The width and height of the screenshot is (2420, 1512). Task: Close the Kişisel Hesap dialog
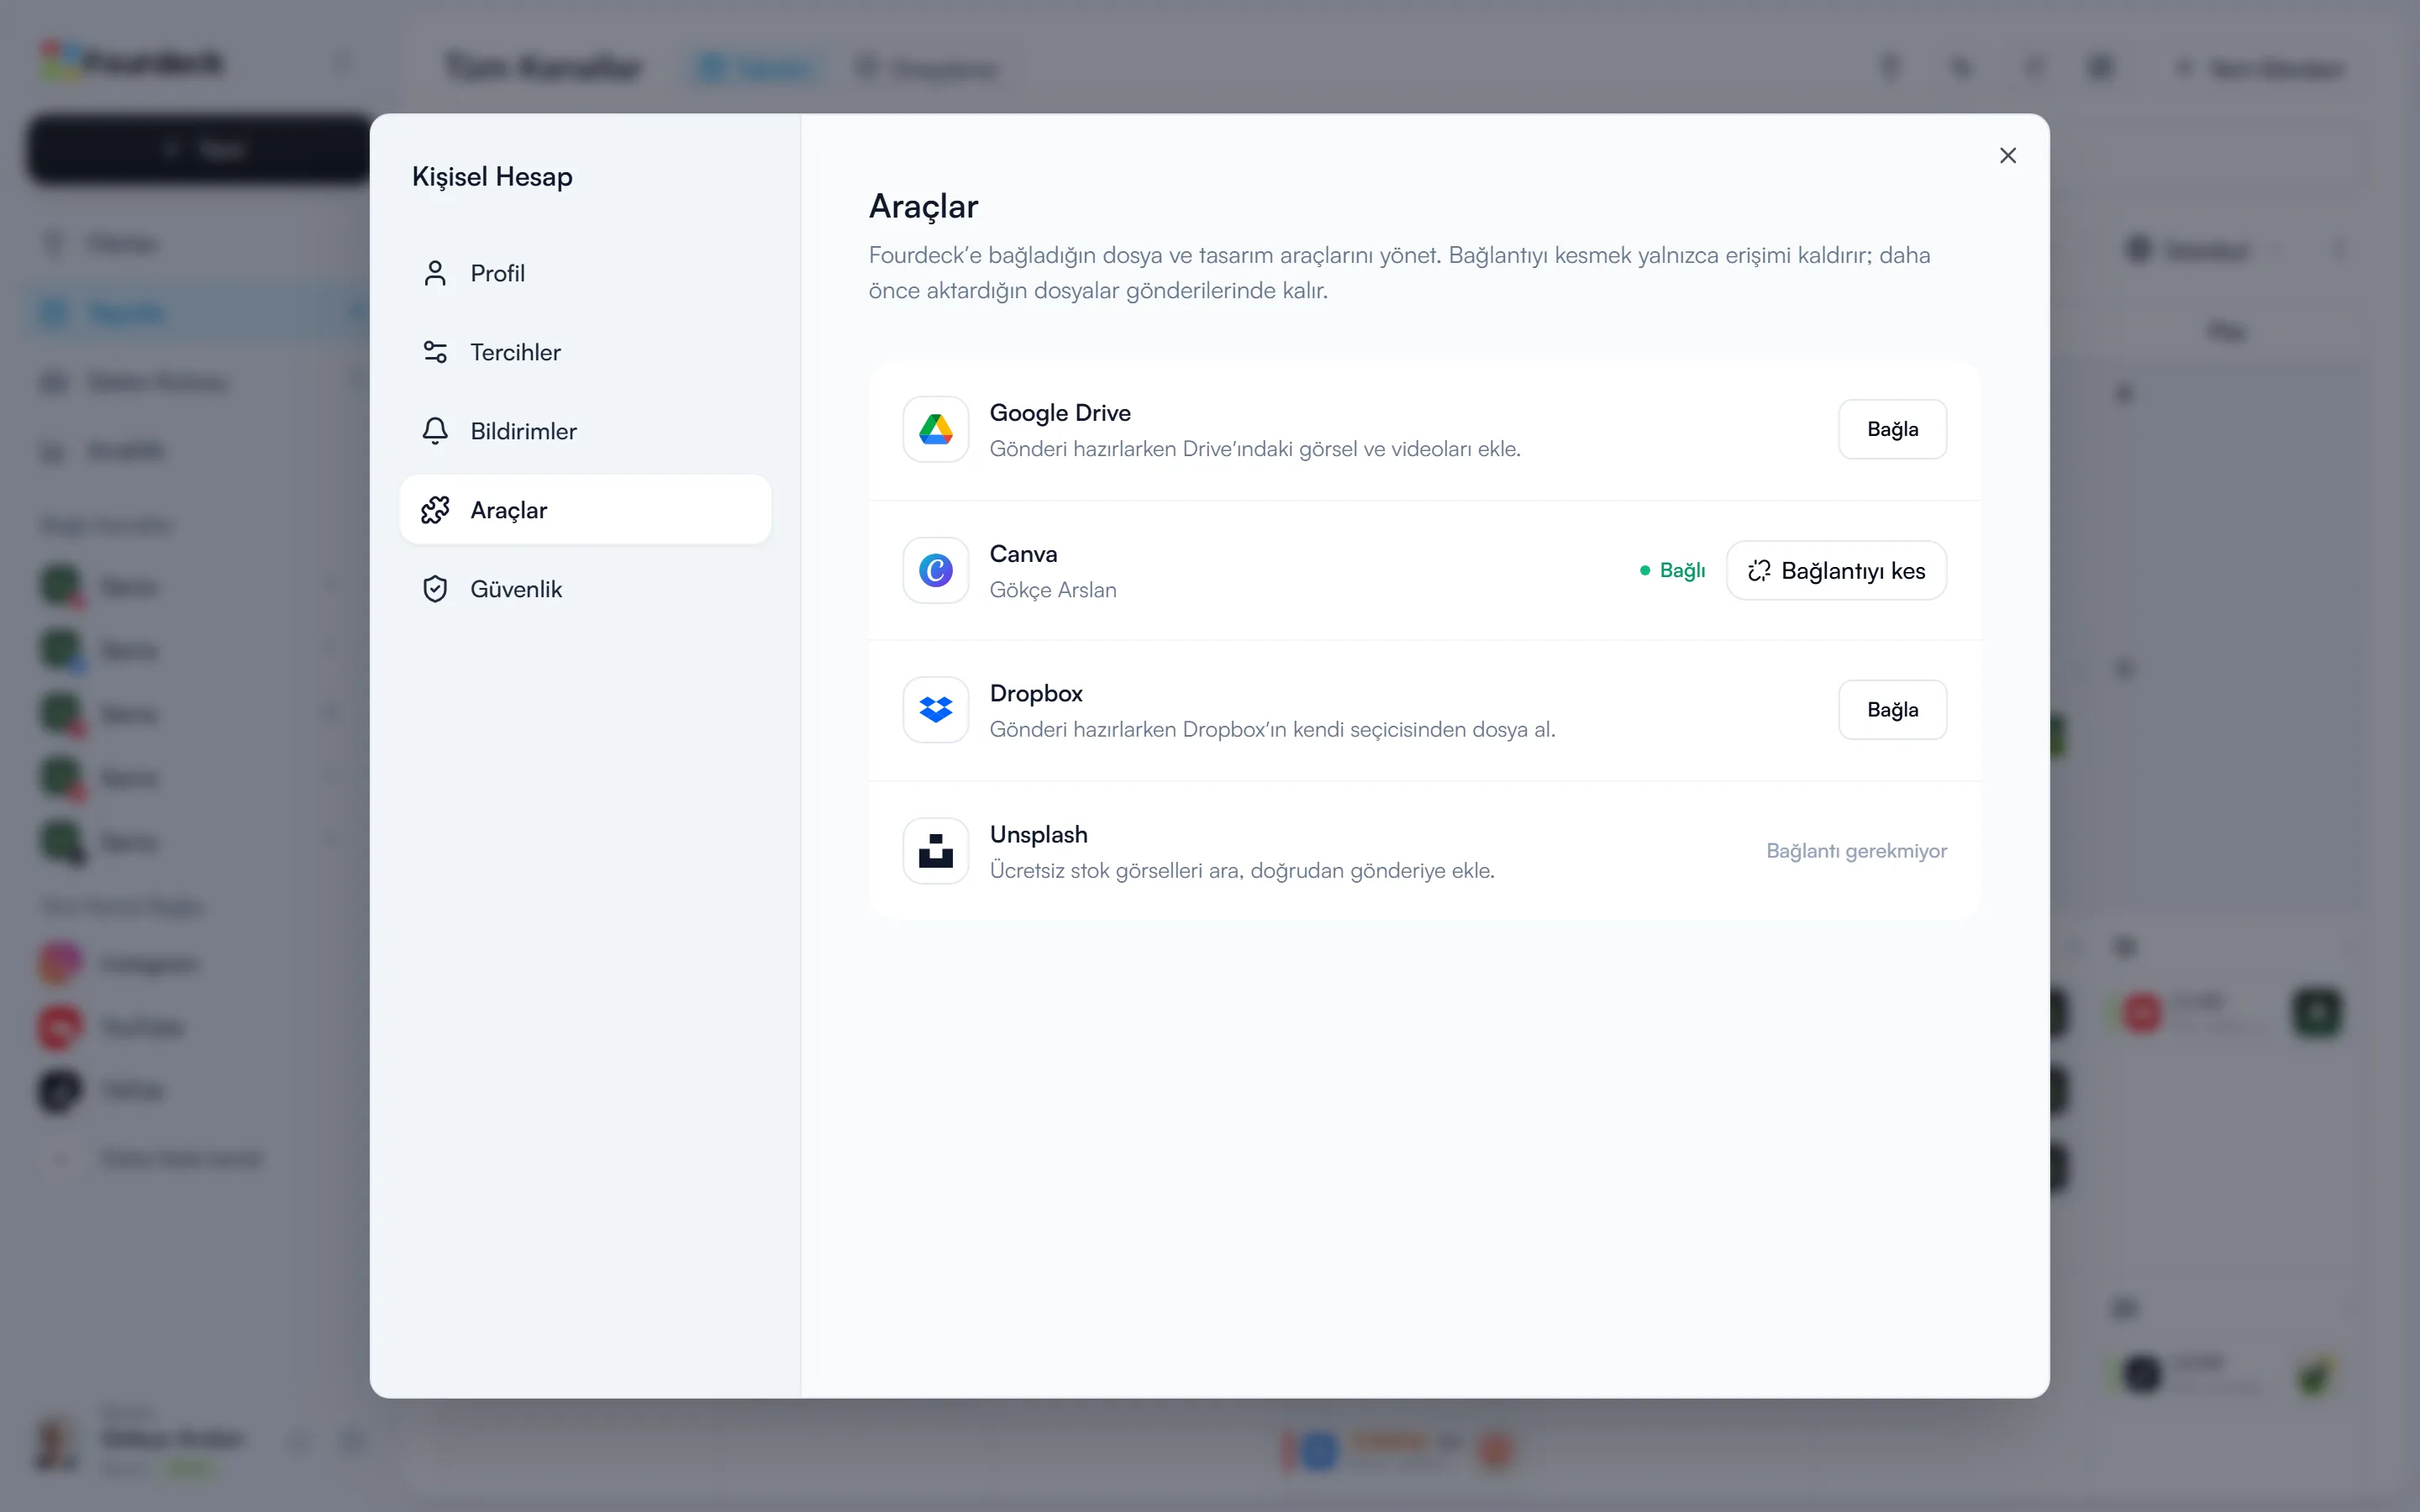2007,156
